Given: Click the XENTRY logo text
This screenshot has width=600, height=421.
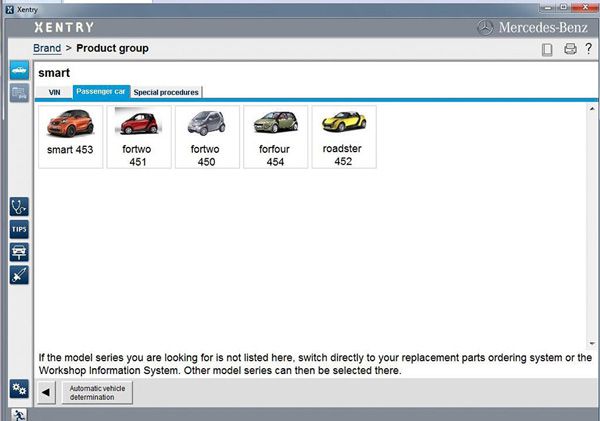Looking at the screenshot, I should (x=64, y=27).
